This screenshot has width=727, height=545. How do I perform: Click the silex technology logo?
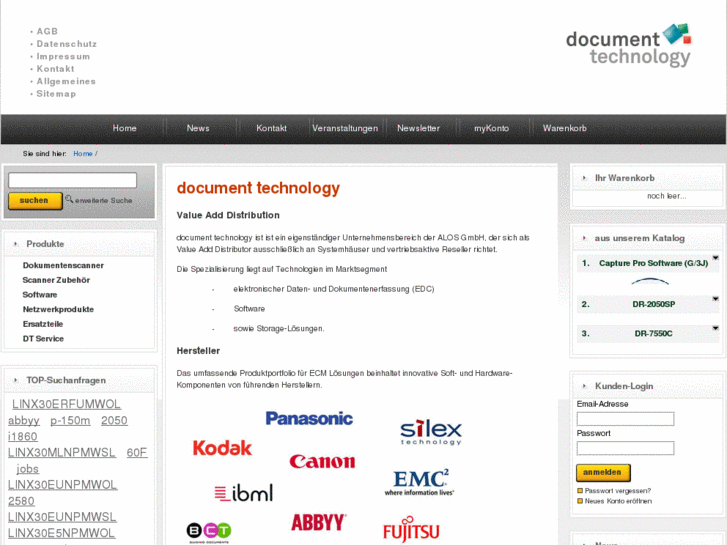[x=431, y=432]
